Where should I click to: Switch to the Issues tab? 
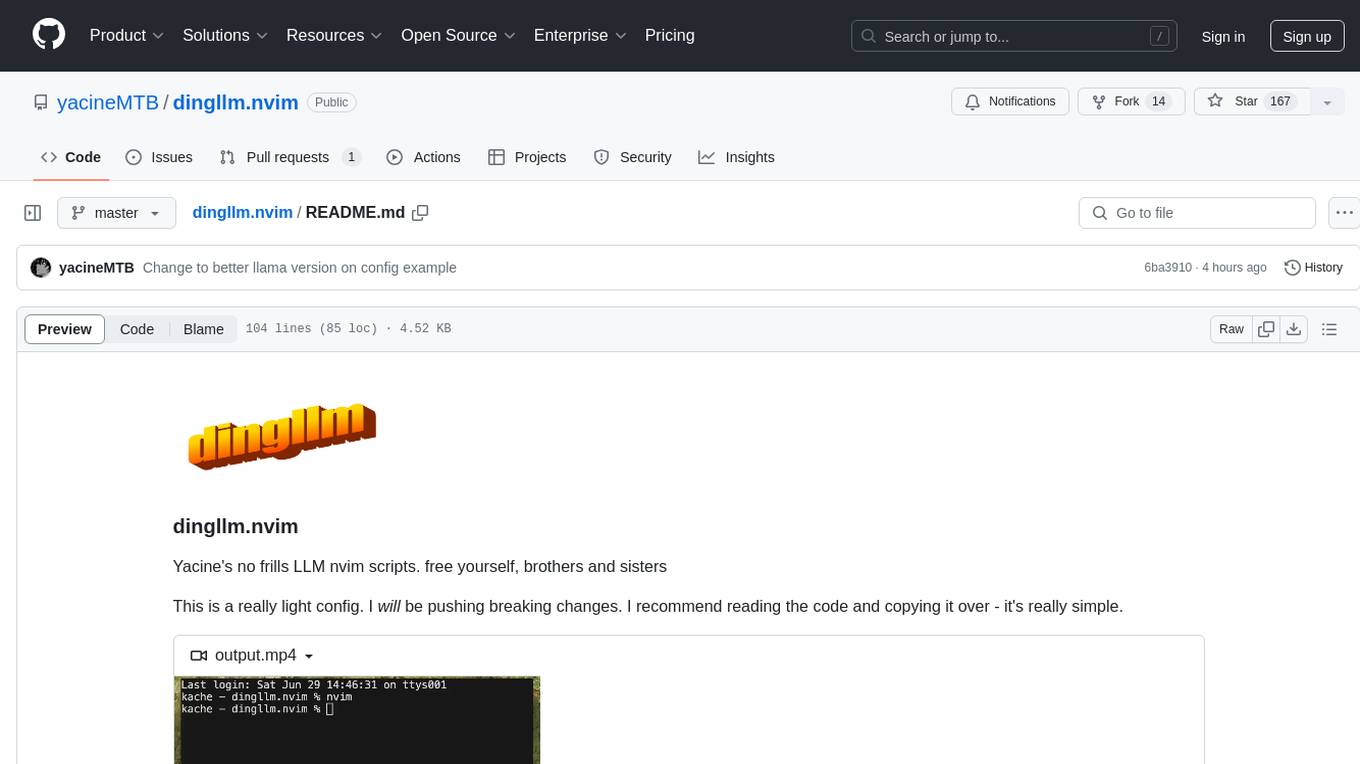click(x=159, y=157)
